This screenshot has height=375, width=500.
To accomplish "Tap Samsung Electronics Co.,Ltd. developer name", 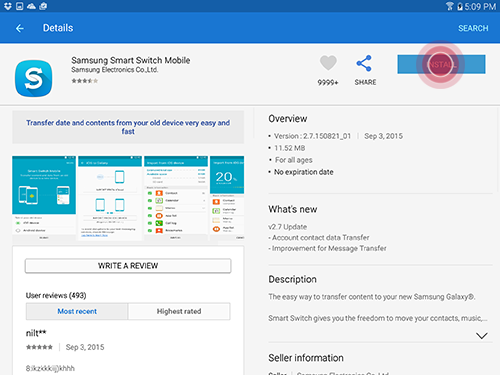I will [x=115, y=70].
